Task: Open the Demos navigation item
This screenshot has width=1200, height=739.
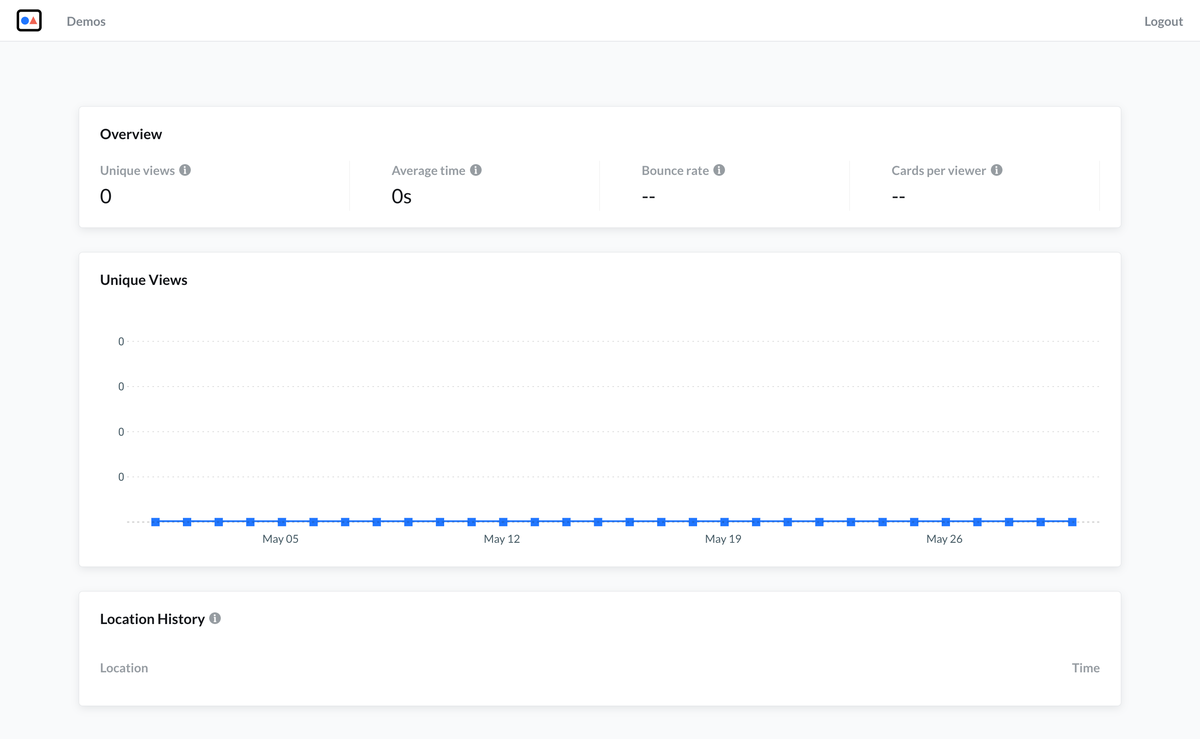Action: click(x=86, y=21)
